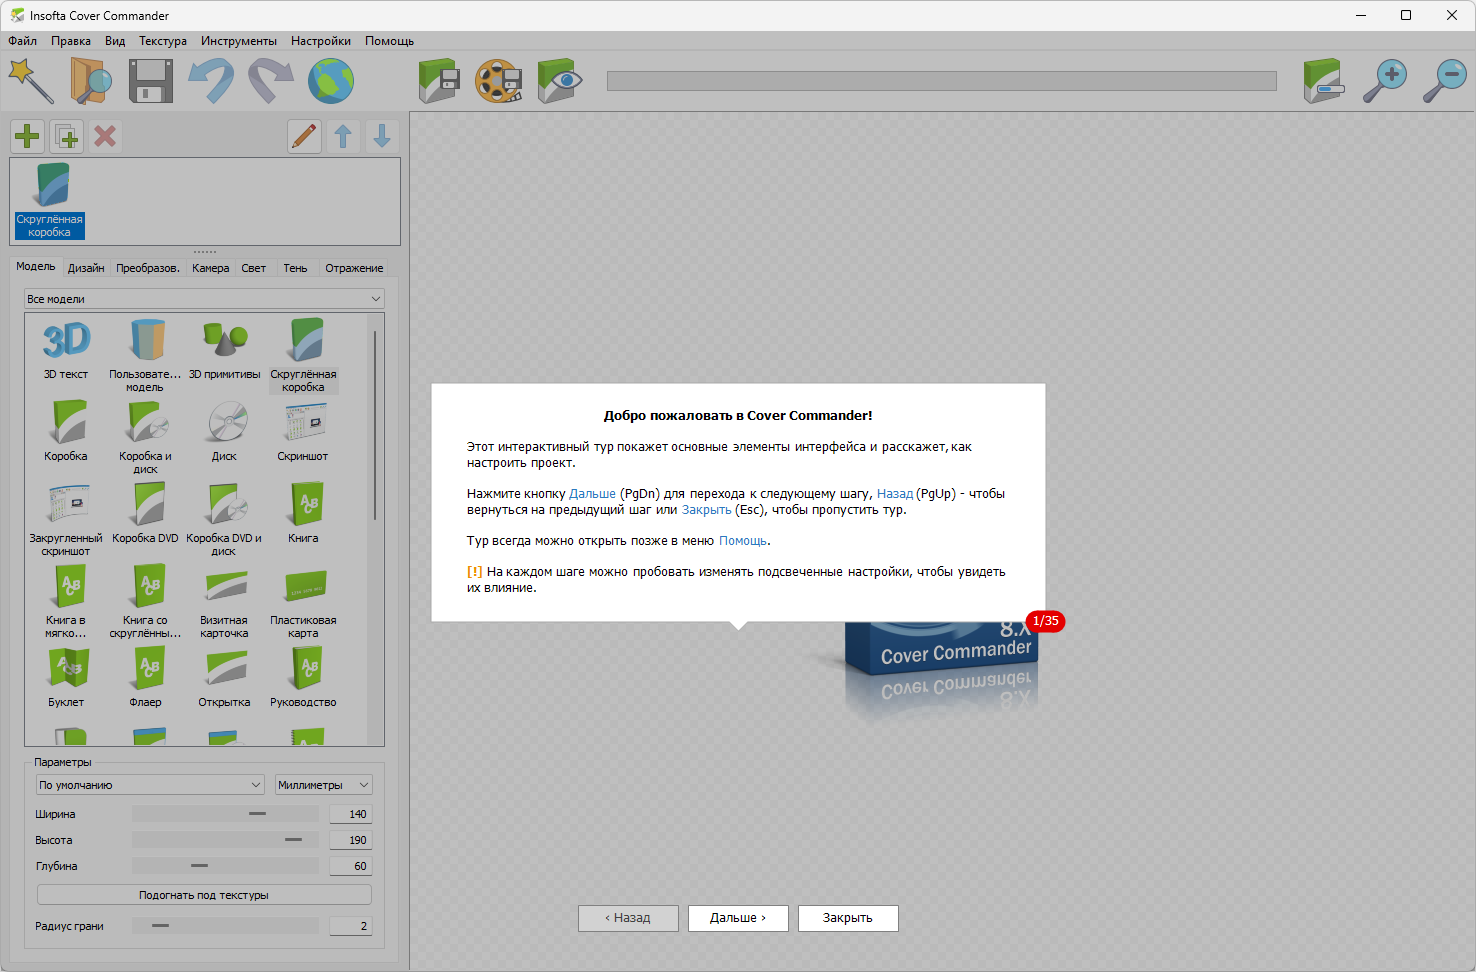Duplicate the selected object icon

67,136
